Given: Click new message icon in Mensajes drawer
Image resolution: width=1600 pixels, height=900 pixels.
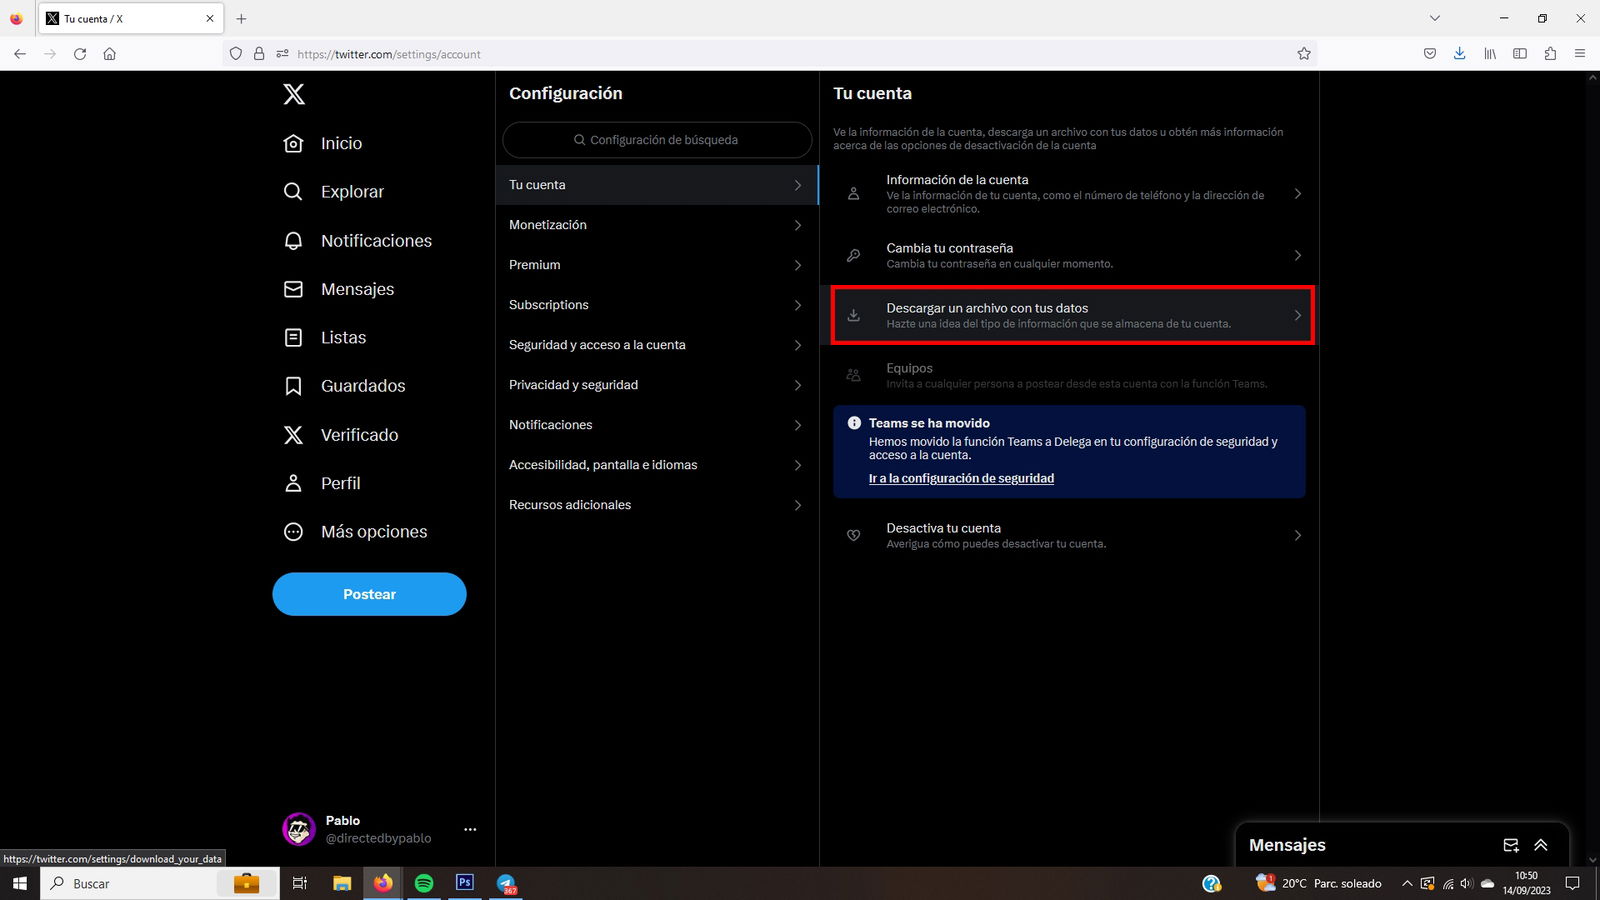Looking at the screenshot, I should 1511,845.
